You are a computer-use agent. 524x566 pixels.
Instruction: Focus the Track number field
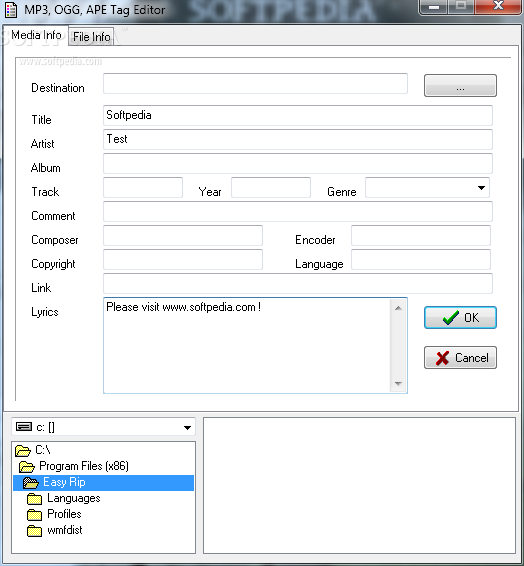tap(143, 187)
